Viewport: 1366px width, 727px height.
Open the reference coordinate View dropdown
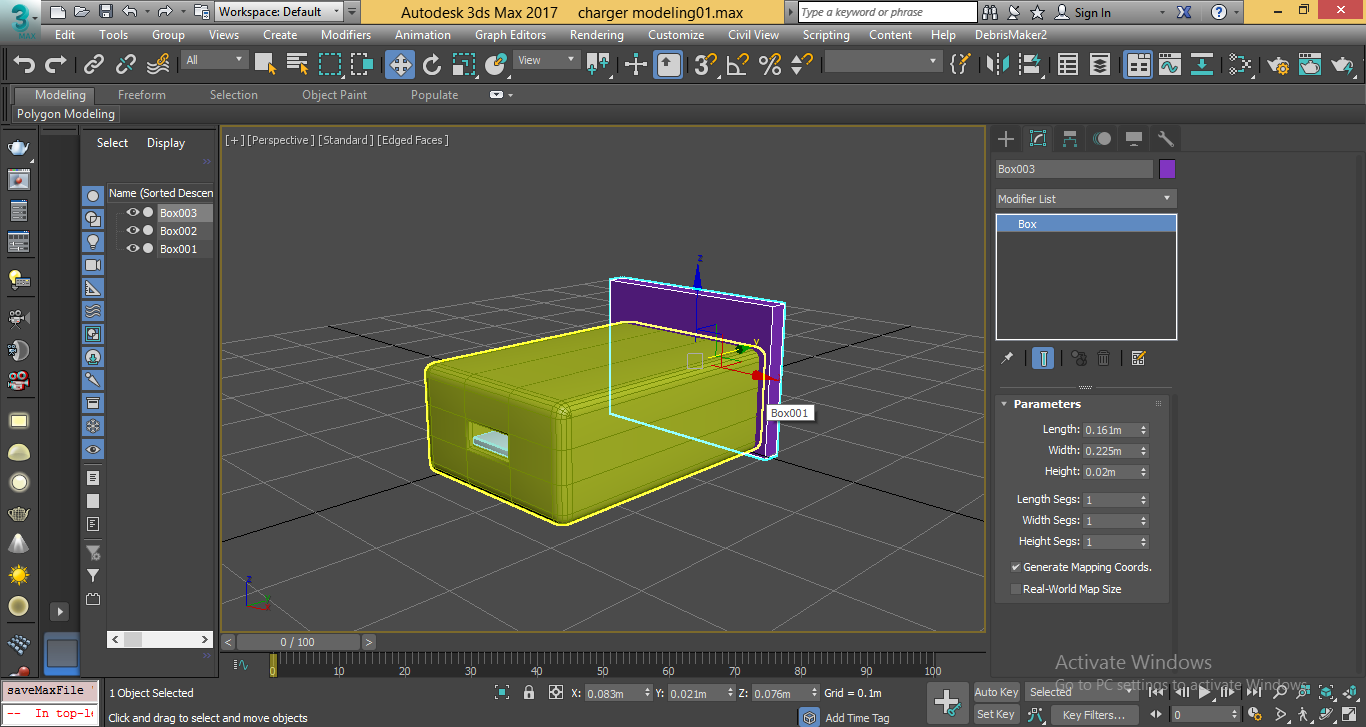pos(546,60)
